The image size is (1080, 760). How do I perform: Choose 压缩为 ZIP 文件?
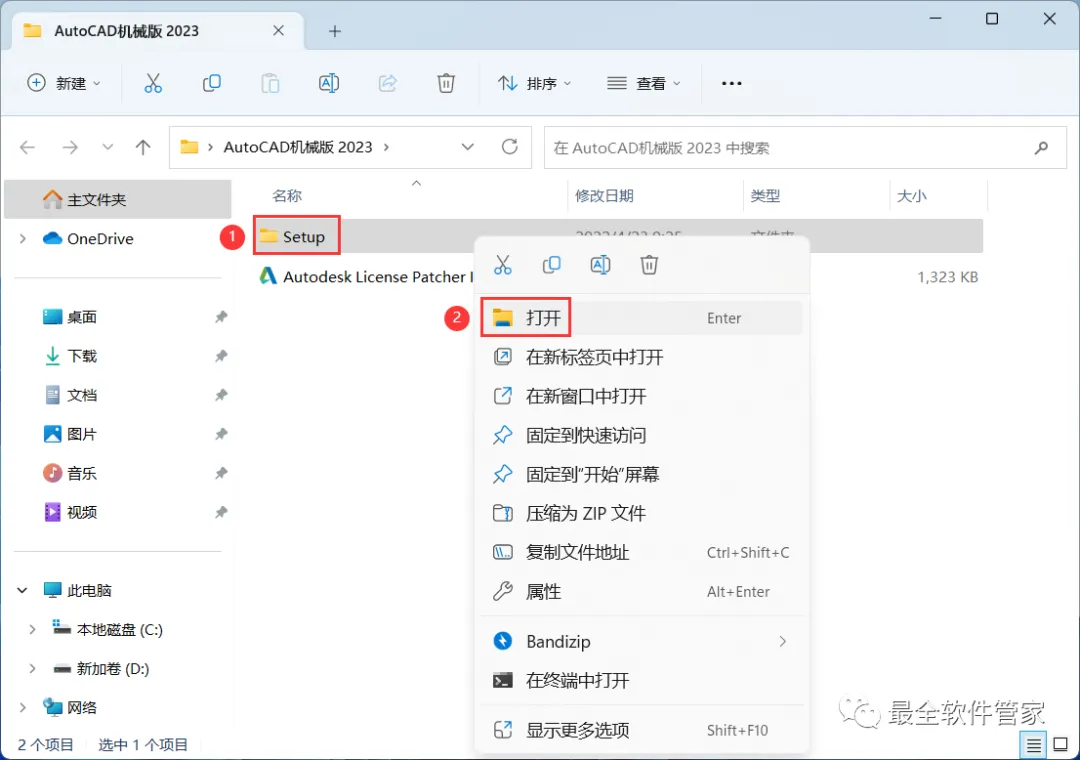tap(641, 513)
